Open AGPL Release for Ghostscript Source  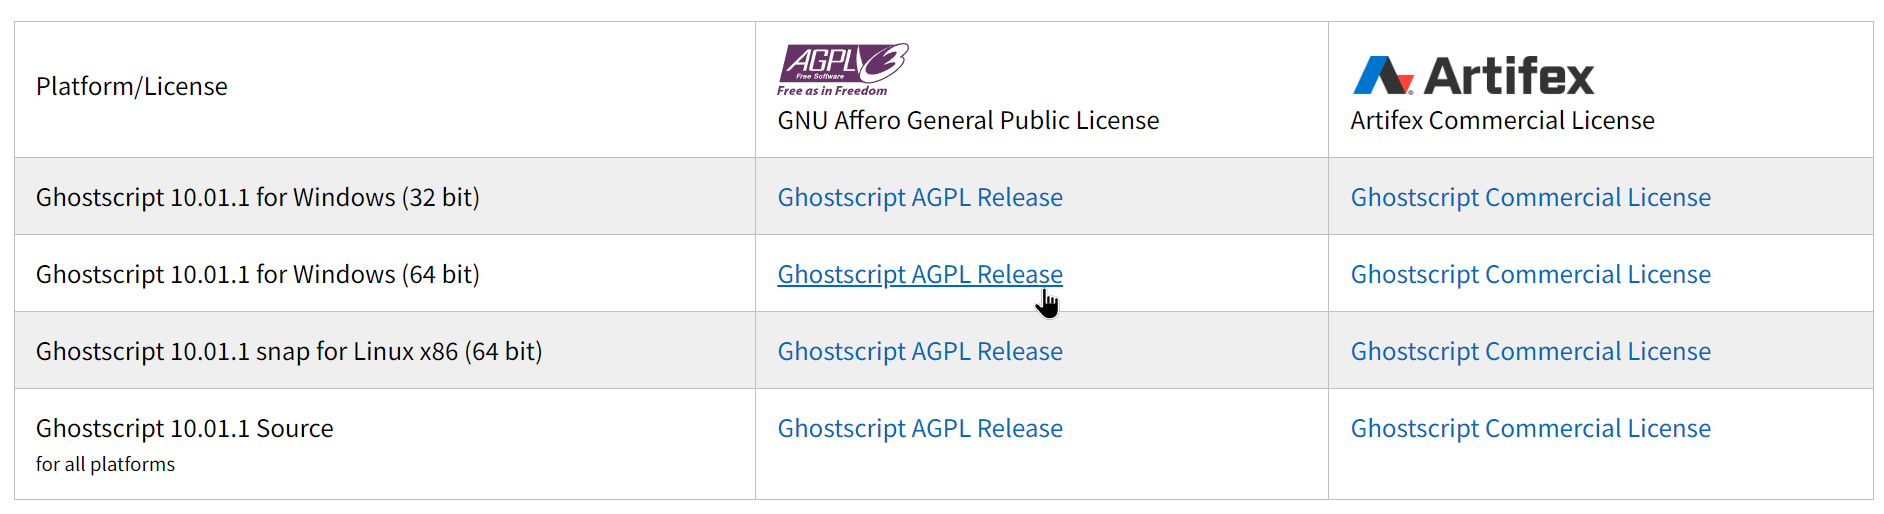coord(920,428)
